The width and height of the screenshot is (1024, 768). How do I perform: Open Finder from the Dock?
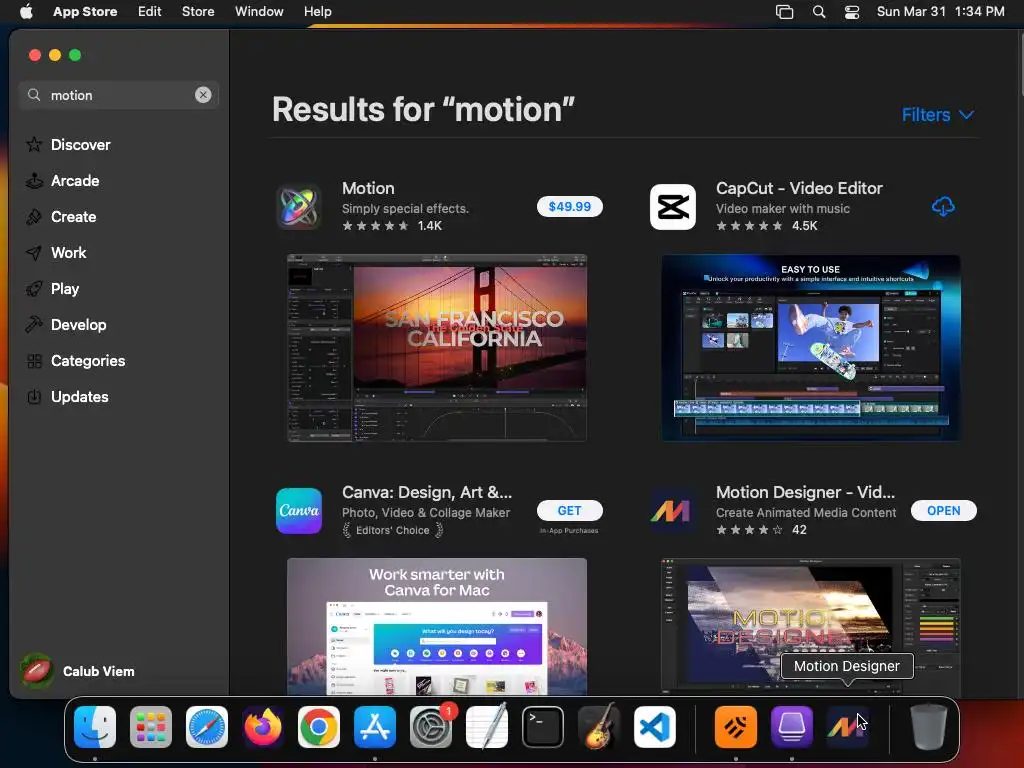[x=95, y=727]
